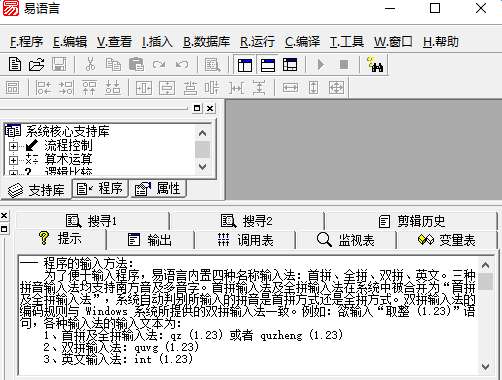The width and height of the screenshot is (502, 380).
Task: Open the 调用表 tab
Action: coord(245,240)
